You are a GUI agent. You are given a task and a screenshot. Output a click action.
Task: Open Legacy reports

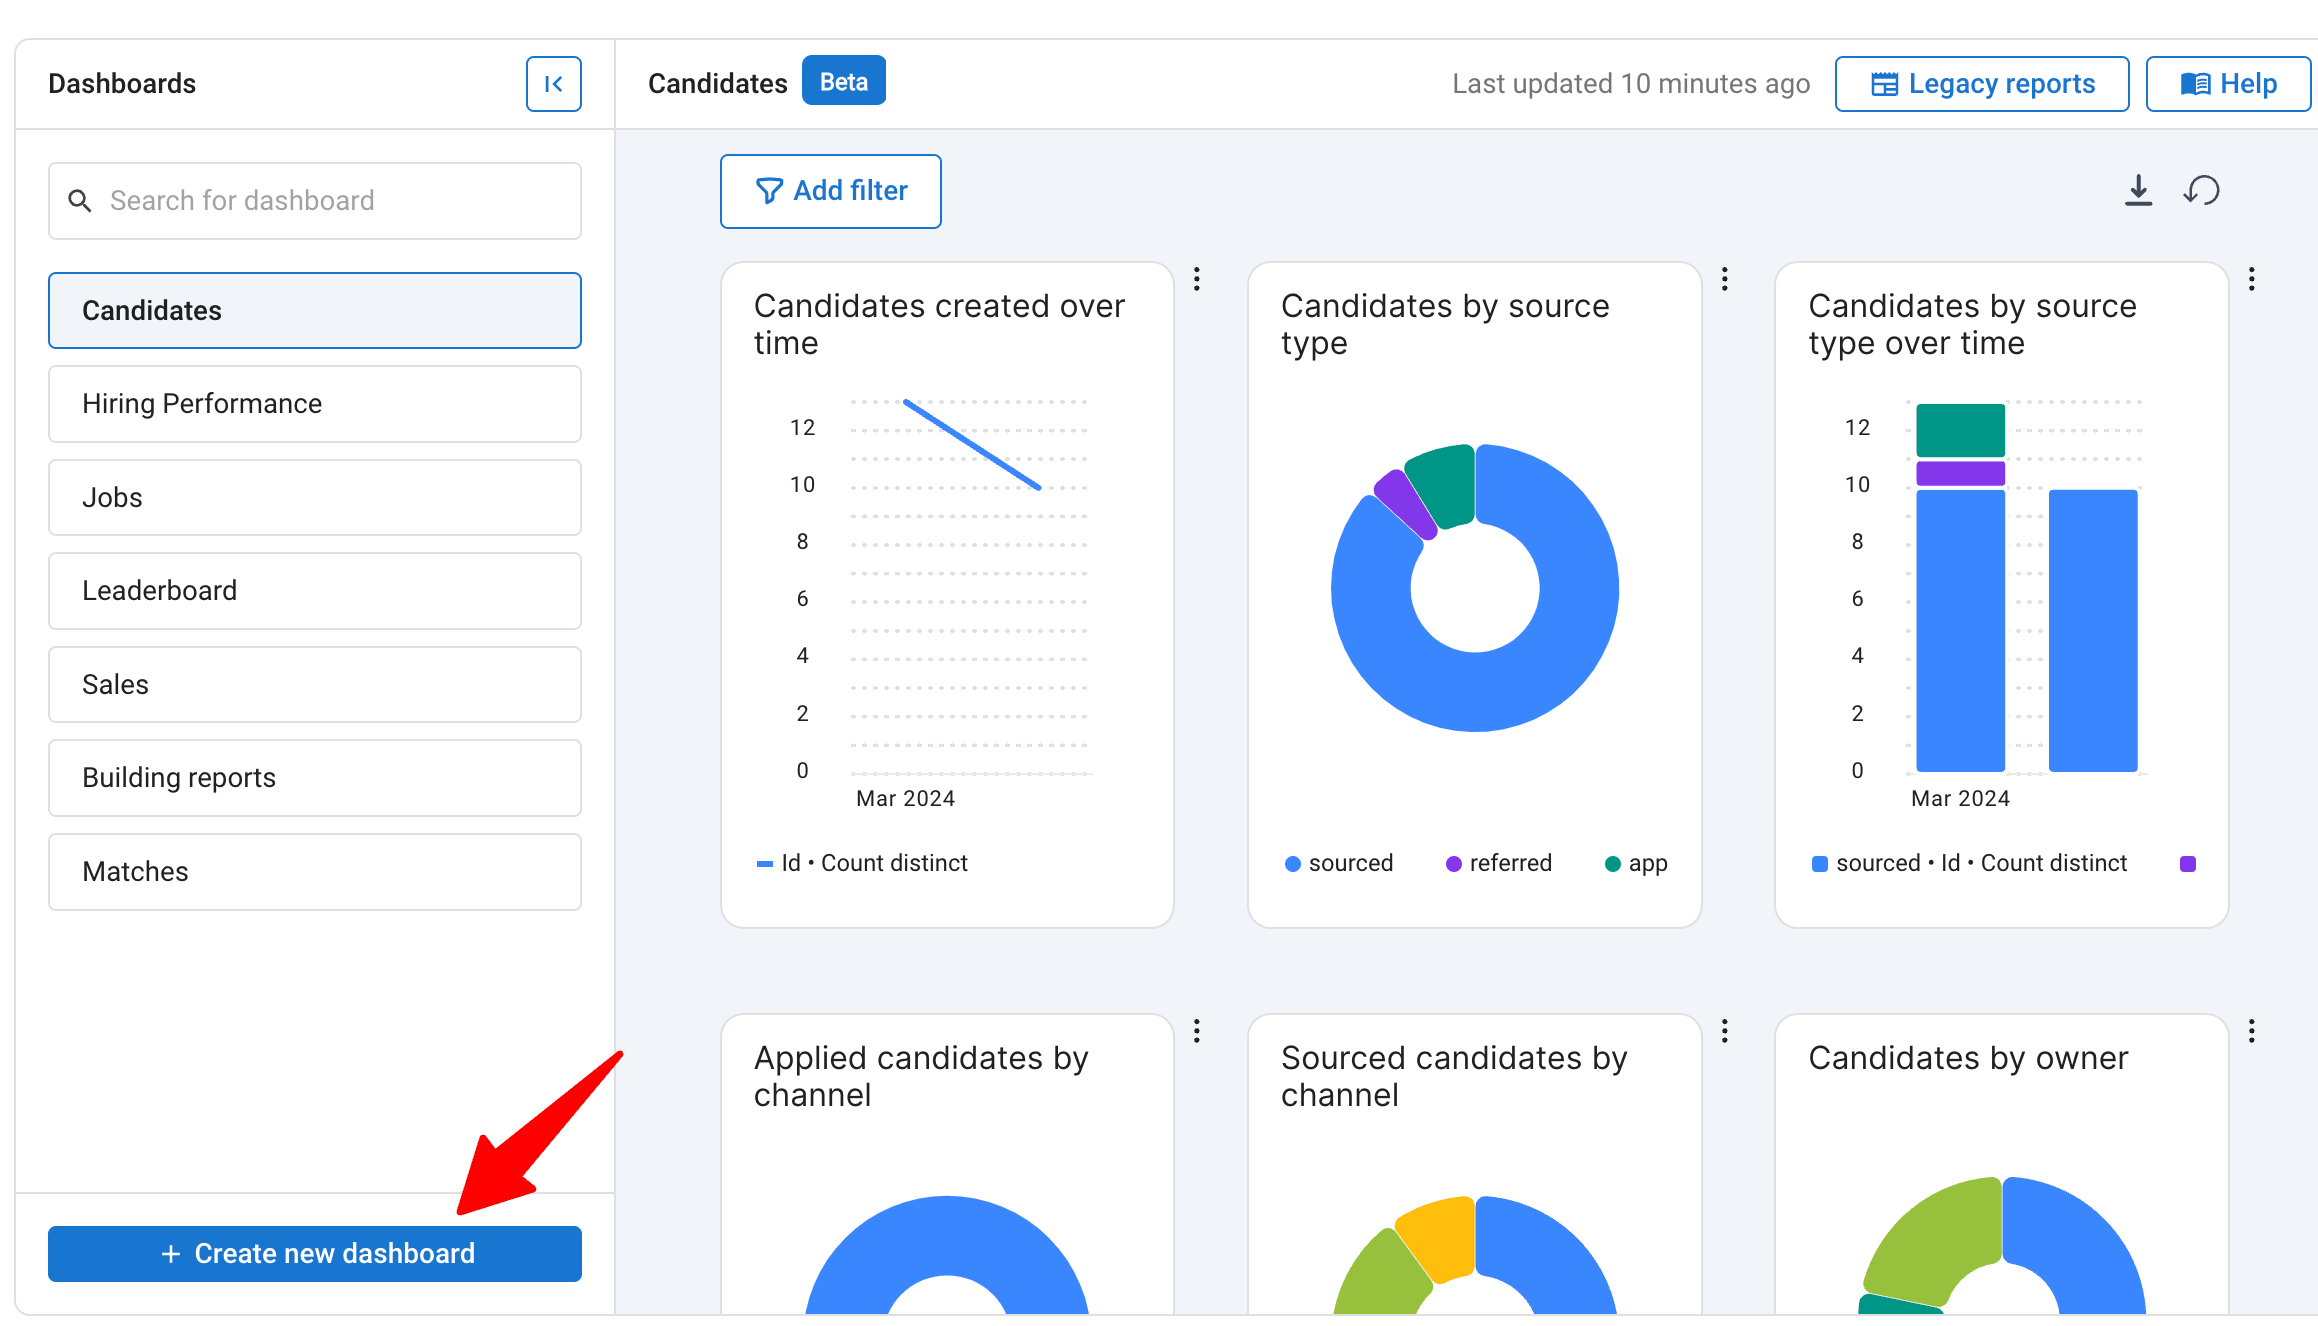coord(1981,84)
